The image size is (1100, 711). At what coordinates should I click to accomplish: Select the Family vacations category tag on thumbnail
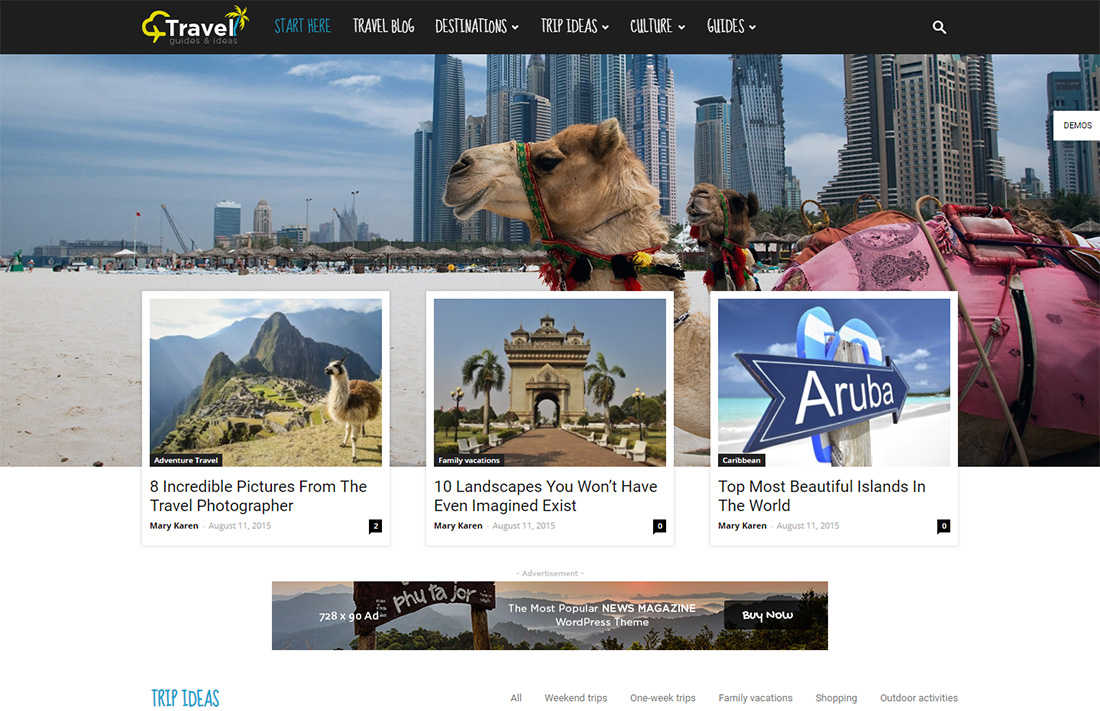[x=469, y=460]
